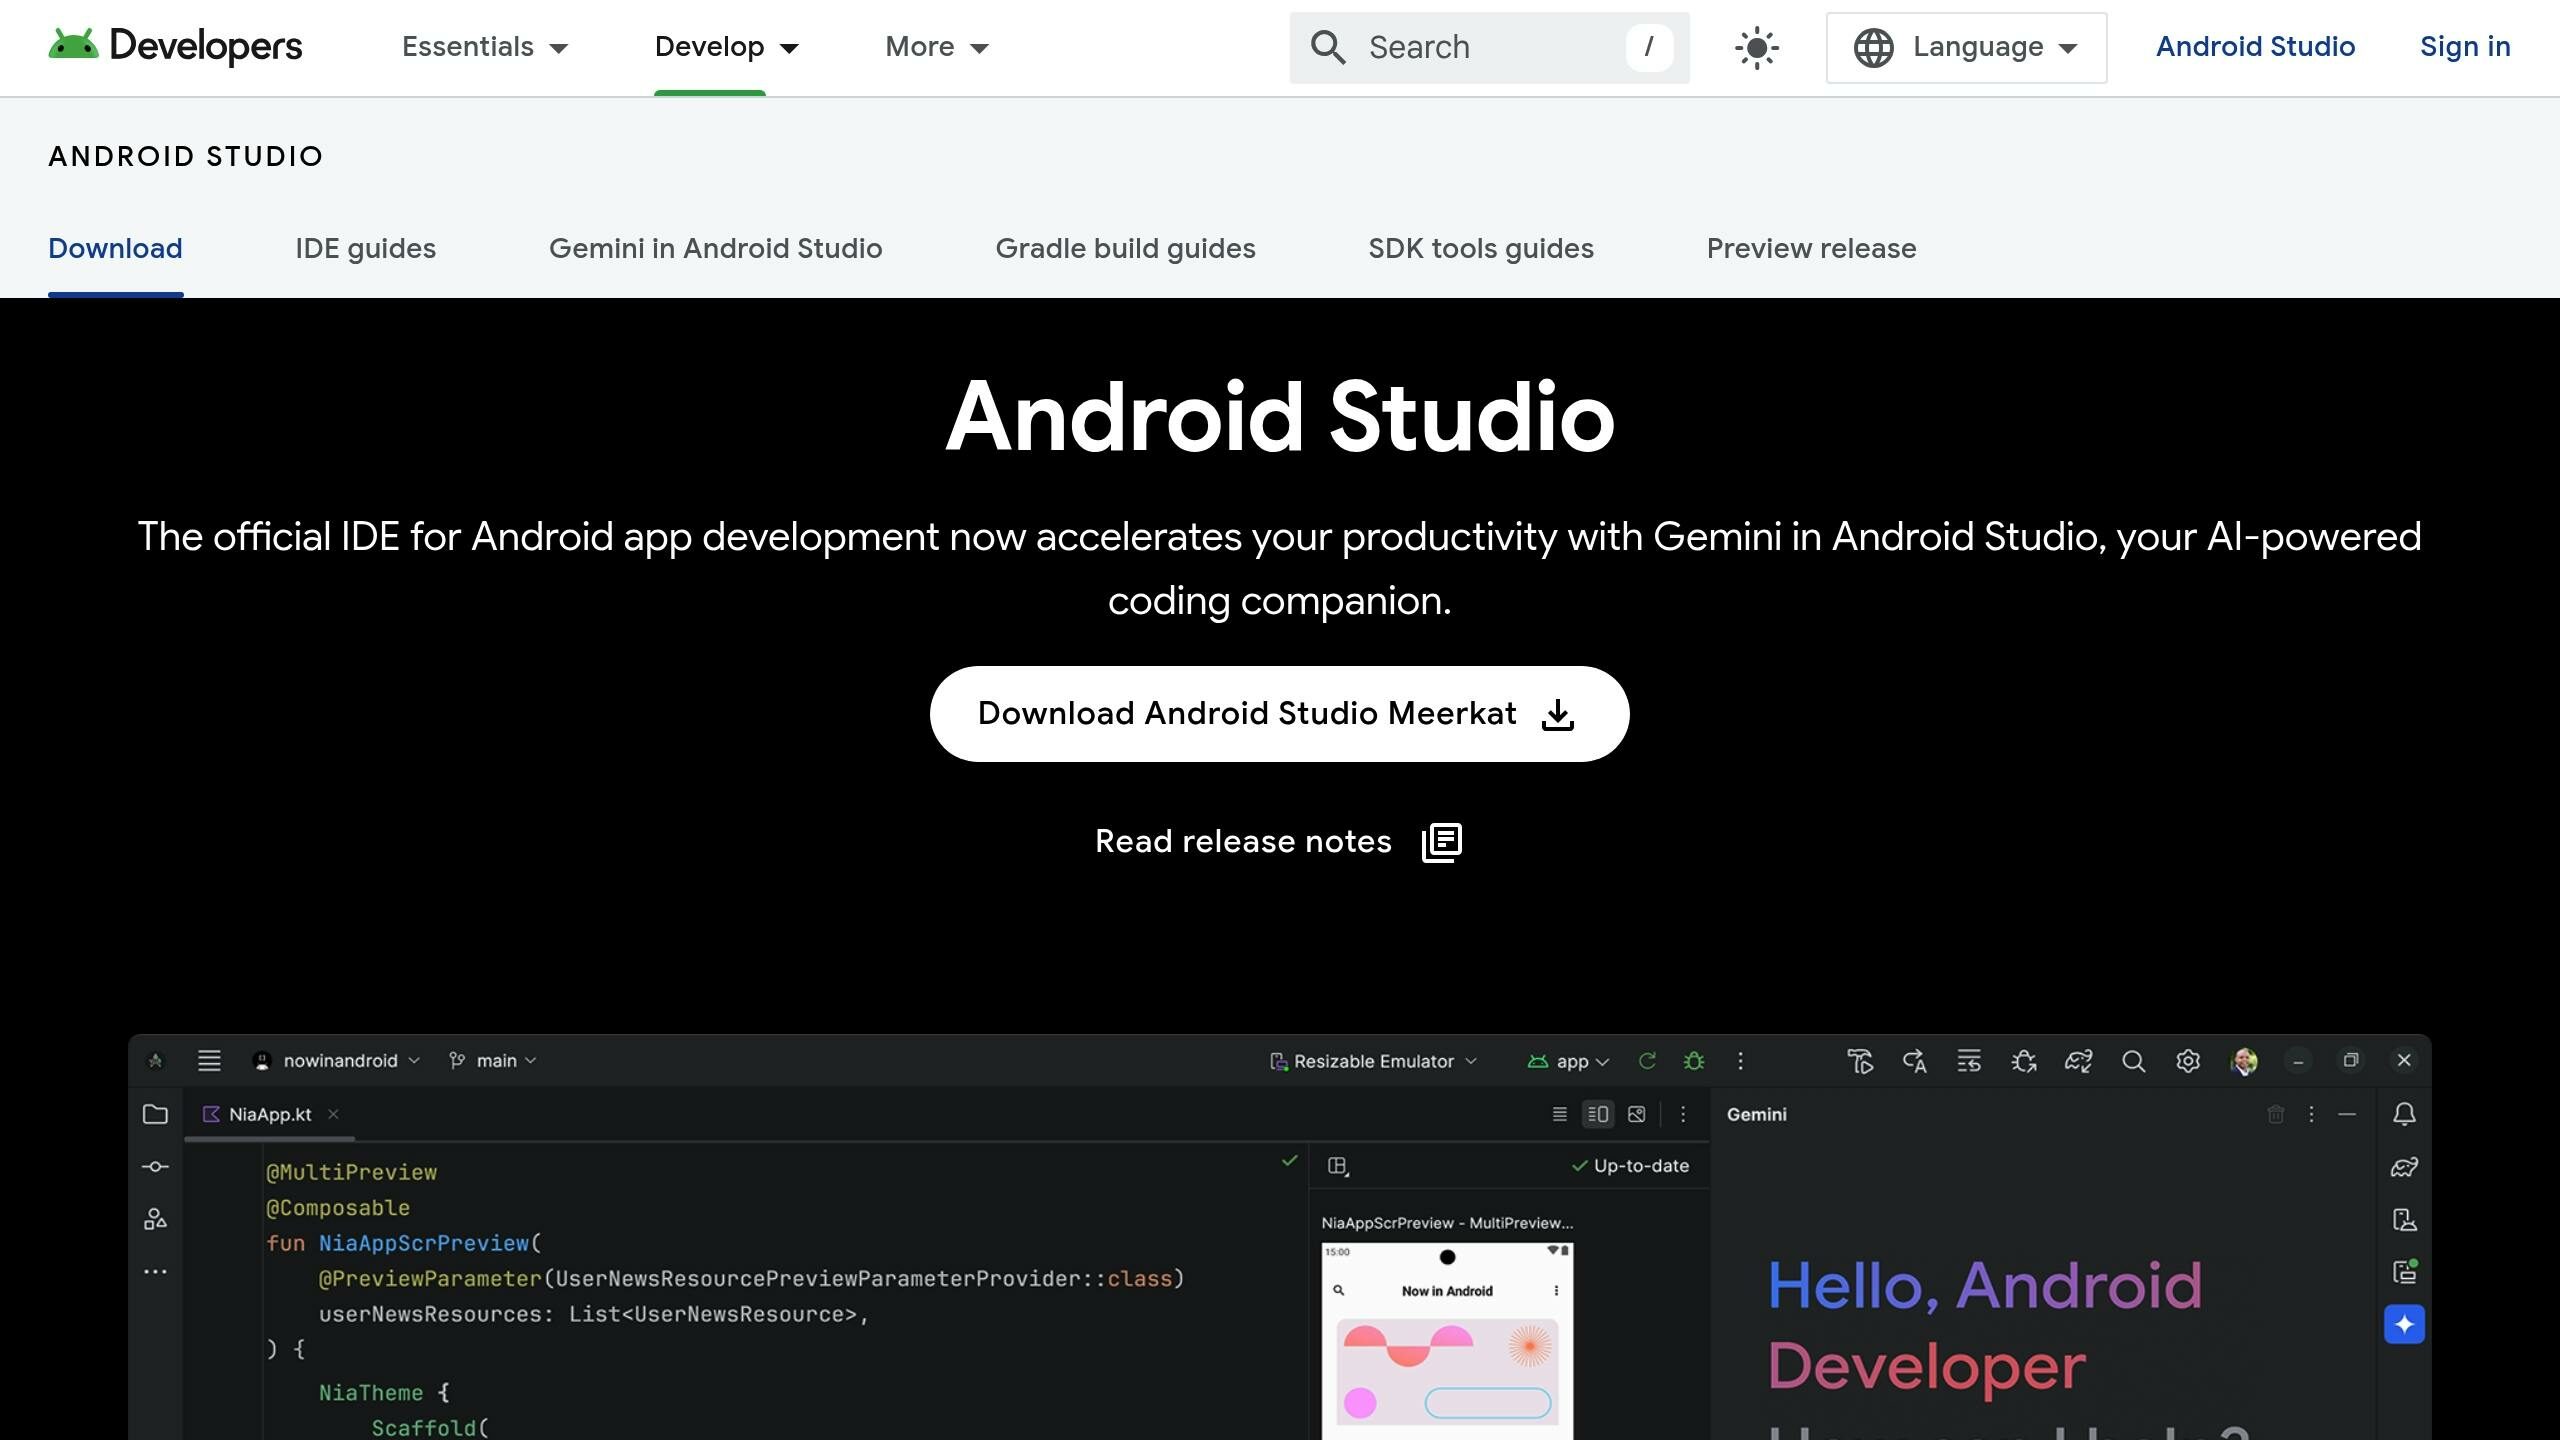Expand the nowinandroid project dropdown
This screenshot has height=1440, width=2560.
point(337,1061)
